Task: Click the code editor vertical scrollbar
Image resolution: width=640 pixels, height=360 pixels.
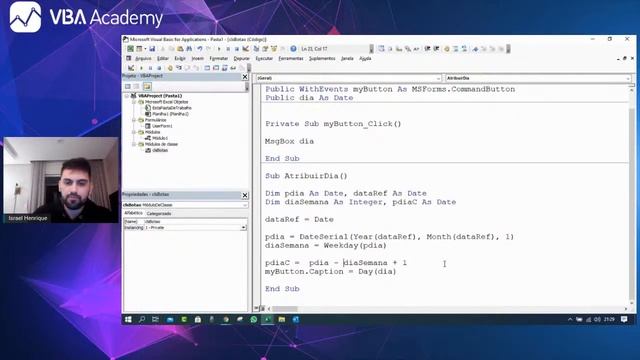Action: (x=631, y=196)
